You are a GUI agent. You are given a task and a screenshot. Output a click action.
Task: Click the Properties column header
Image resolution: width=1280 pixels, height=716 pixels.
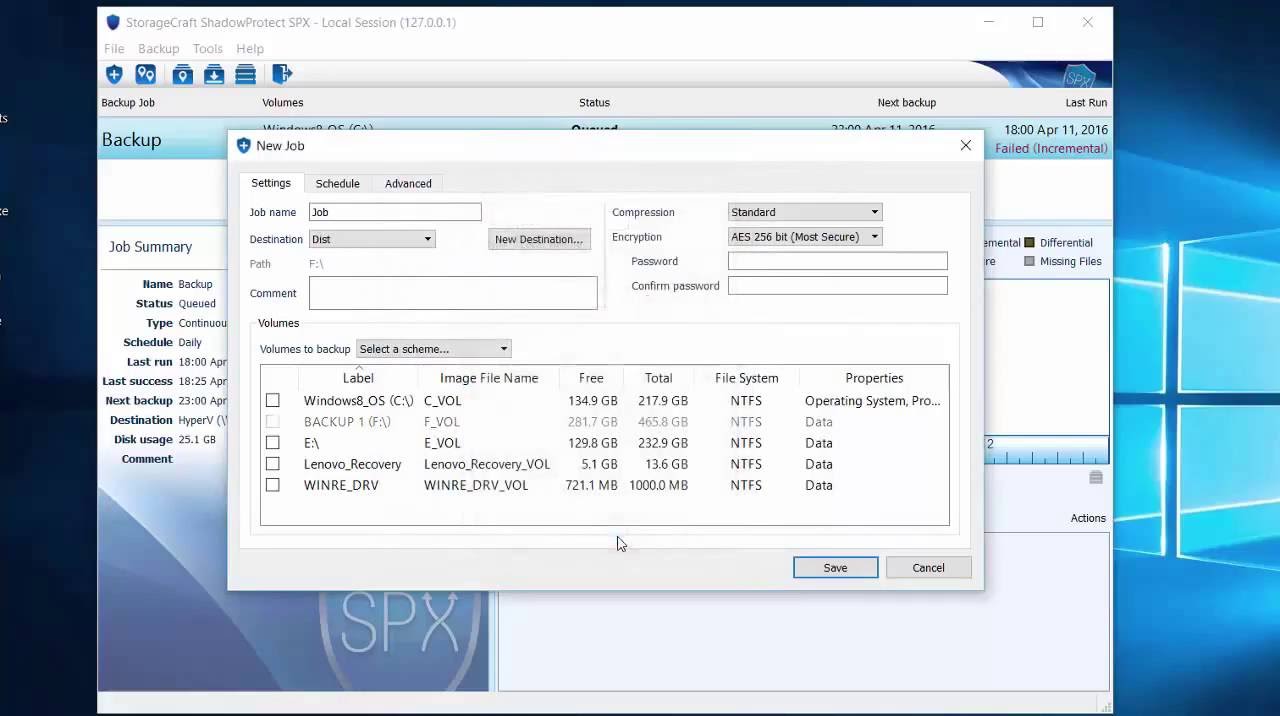[874, 378]
